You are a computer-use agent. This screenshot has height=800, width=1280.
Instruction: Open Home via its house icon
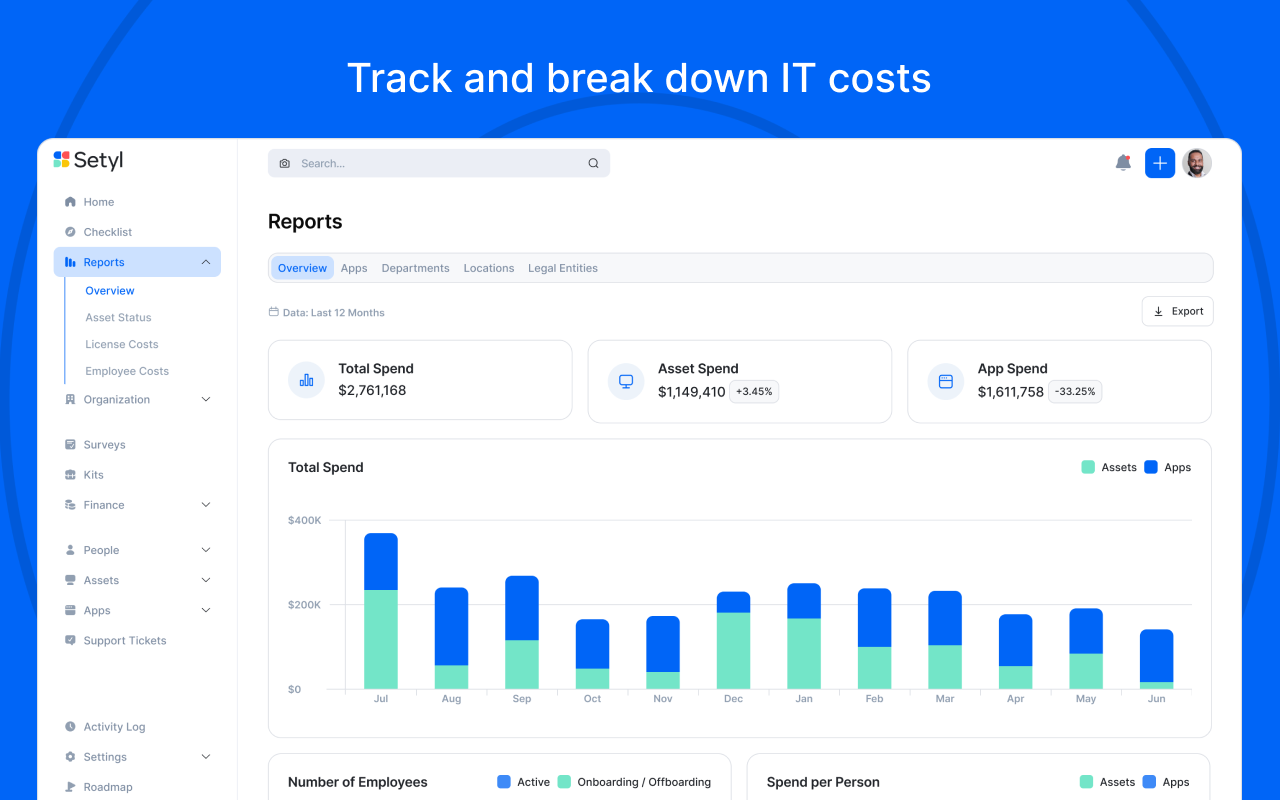pos(70,202)
